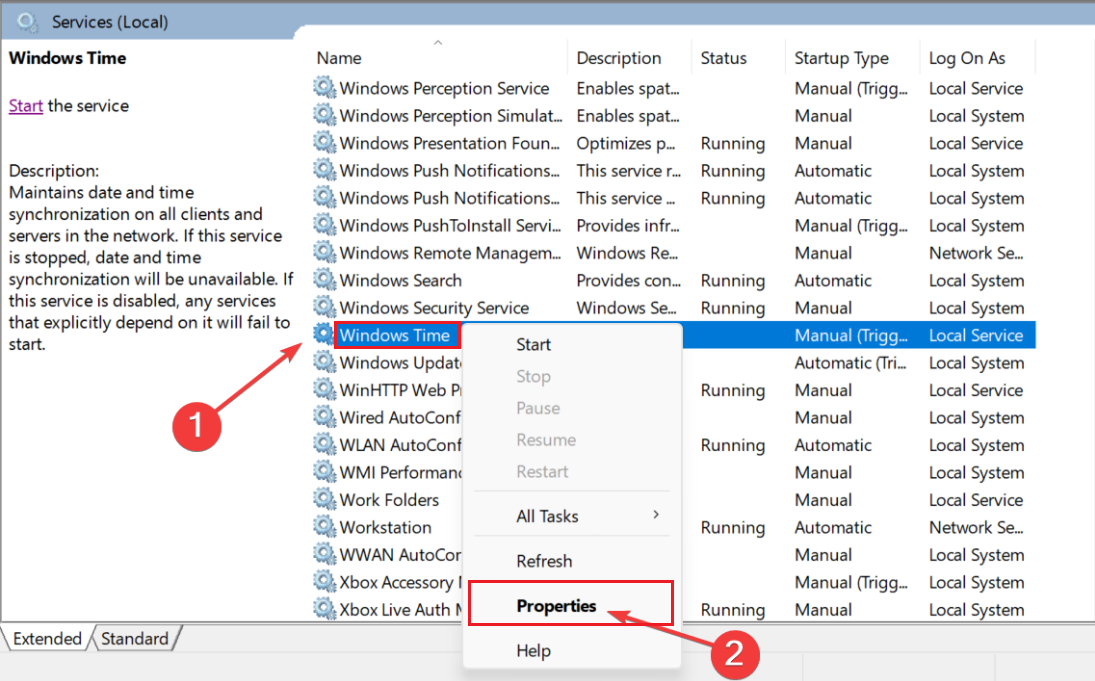Sort services by the Name column header
Image resolution: width=1095 pixels, height=681 pixels.
pos(339,58)
